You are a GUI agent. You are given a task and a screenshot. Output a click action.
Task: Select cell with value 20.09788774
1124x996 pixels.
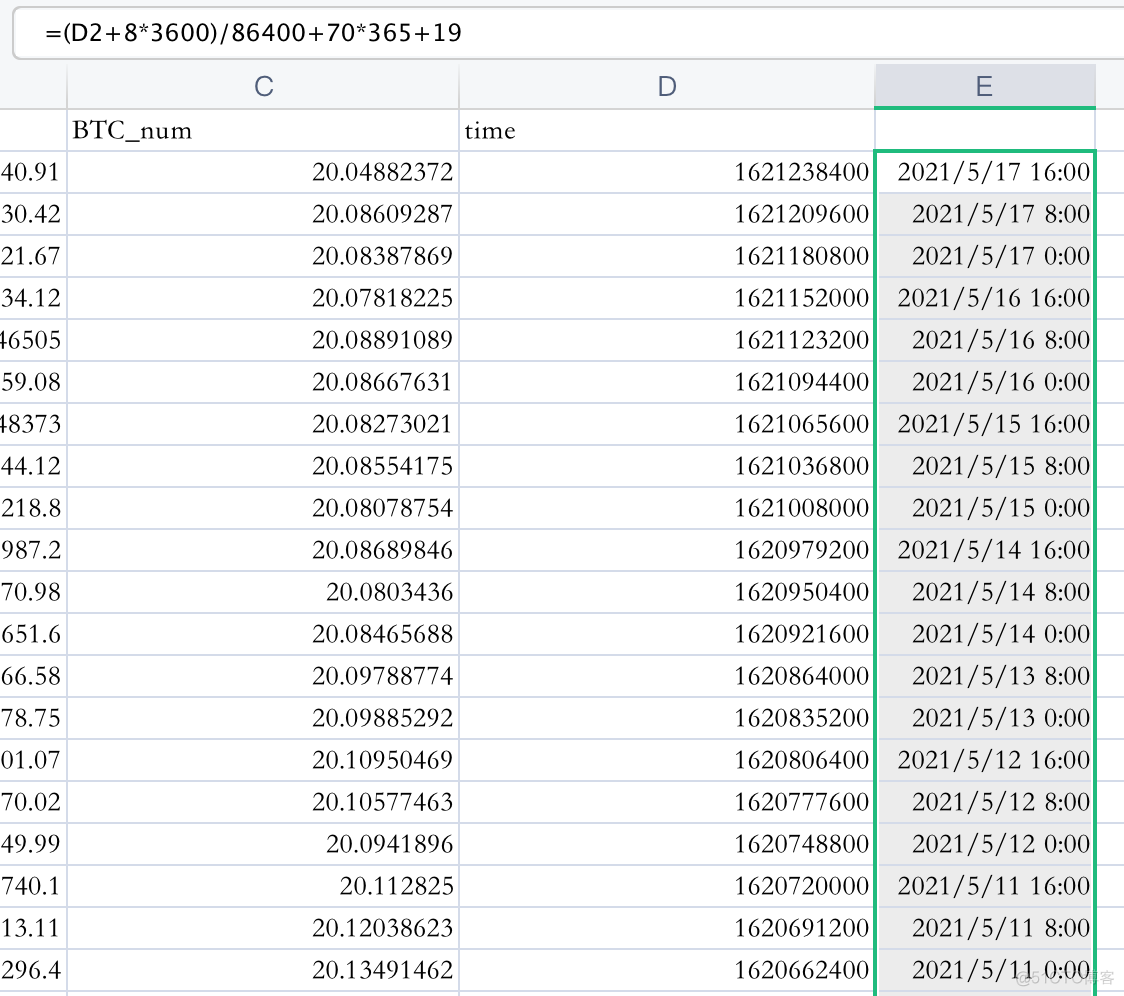(x=263, y=676)
